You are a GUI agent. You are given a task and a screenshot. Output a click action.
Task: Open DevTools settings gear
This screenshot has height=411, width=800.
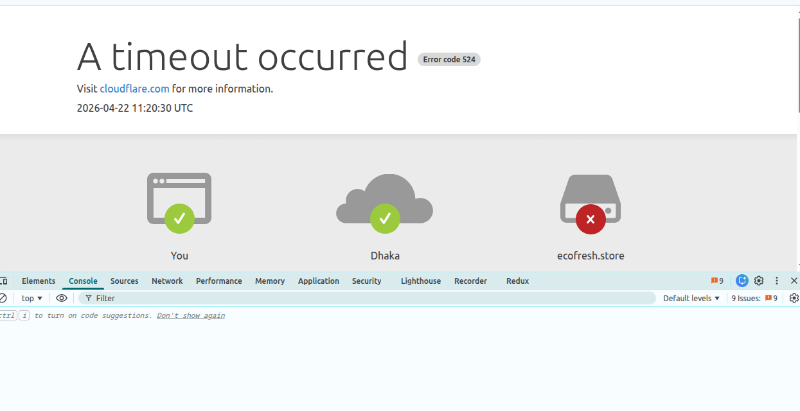click(x=759, y=281)
